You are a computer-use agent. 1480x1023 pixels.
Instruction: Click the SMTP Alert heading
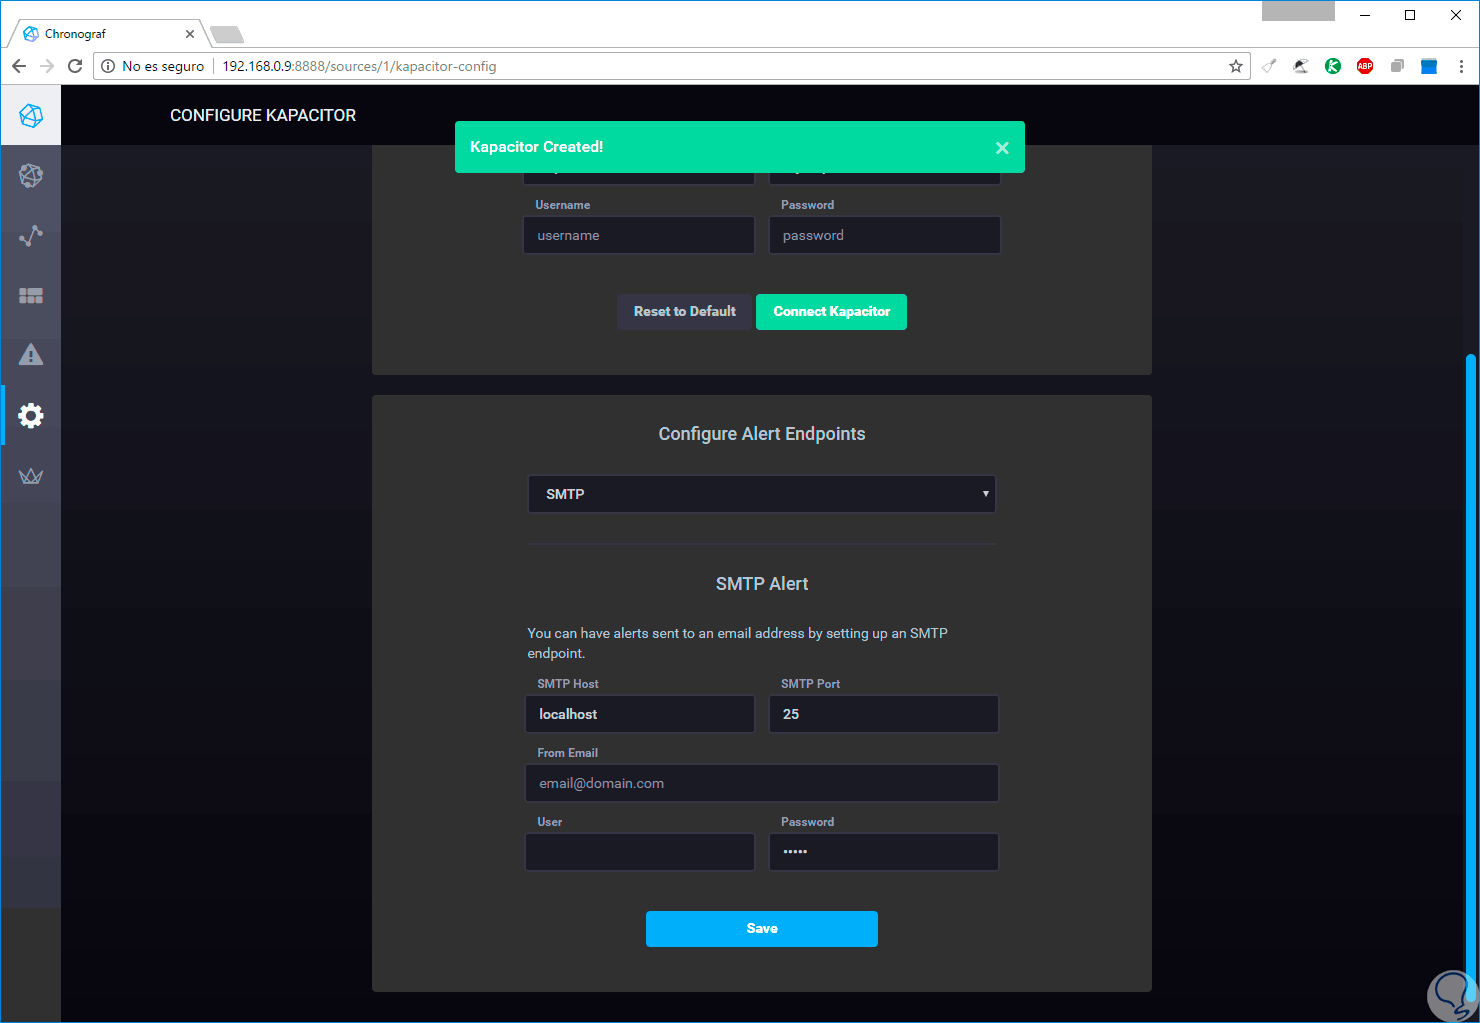762,584
